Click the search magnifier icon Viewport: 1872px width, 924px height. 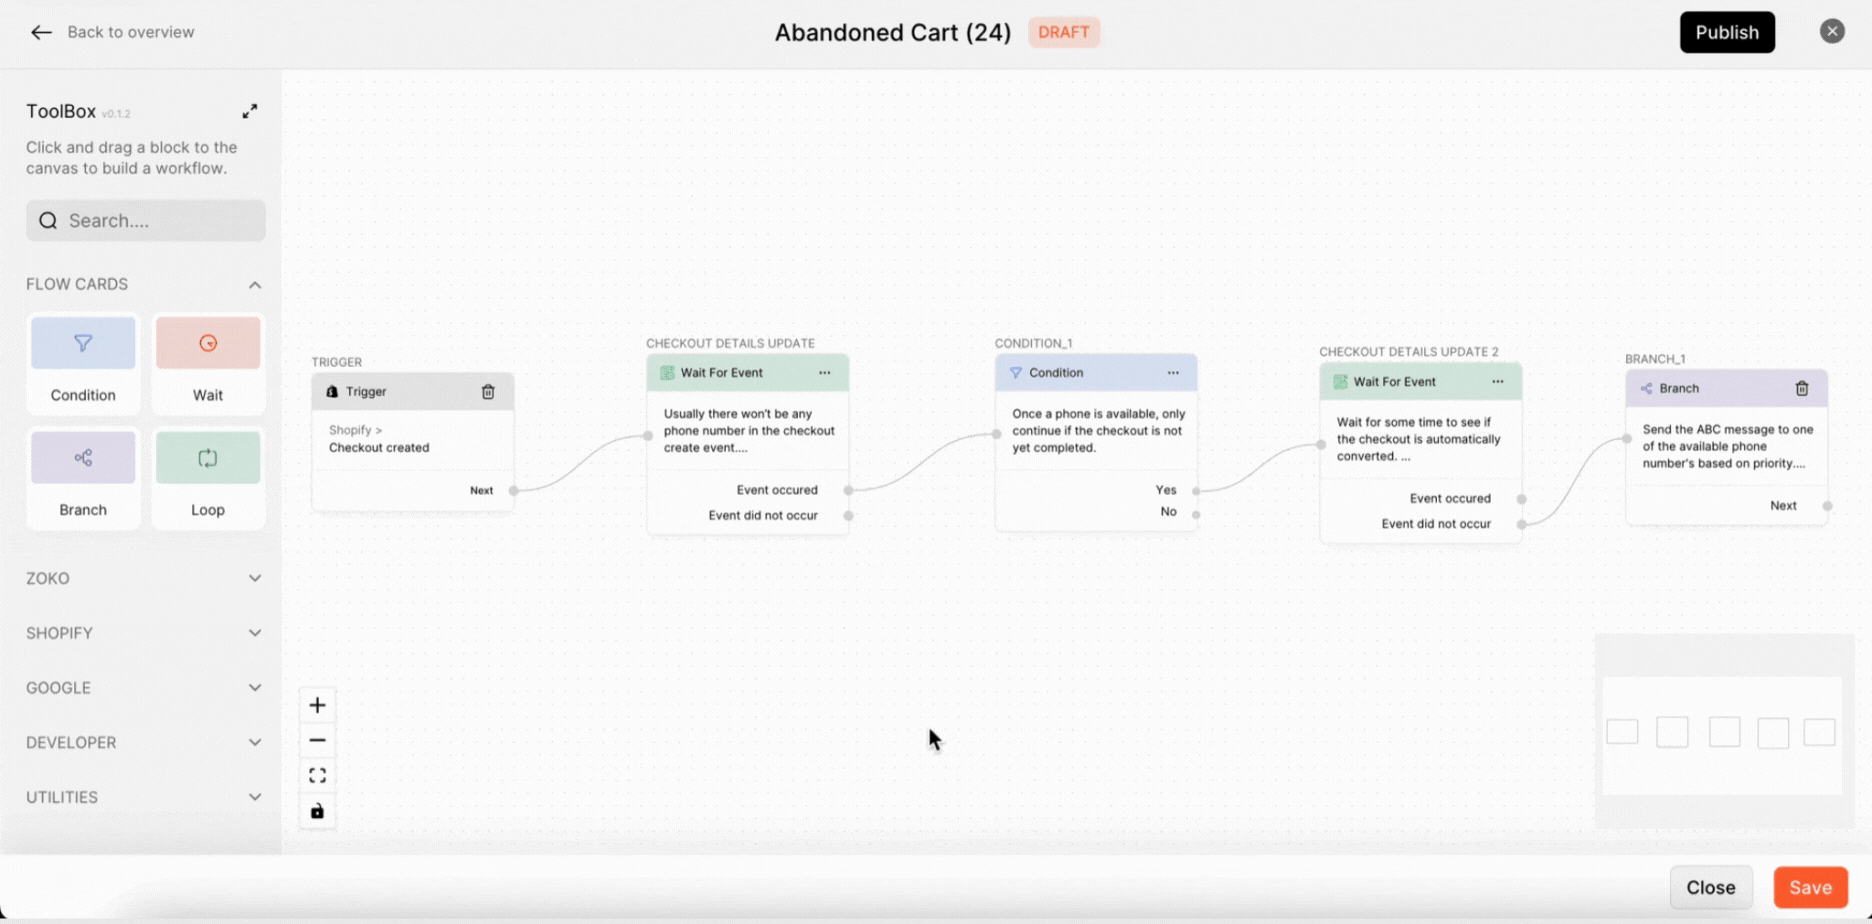pos(48,220)
